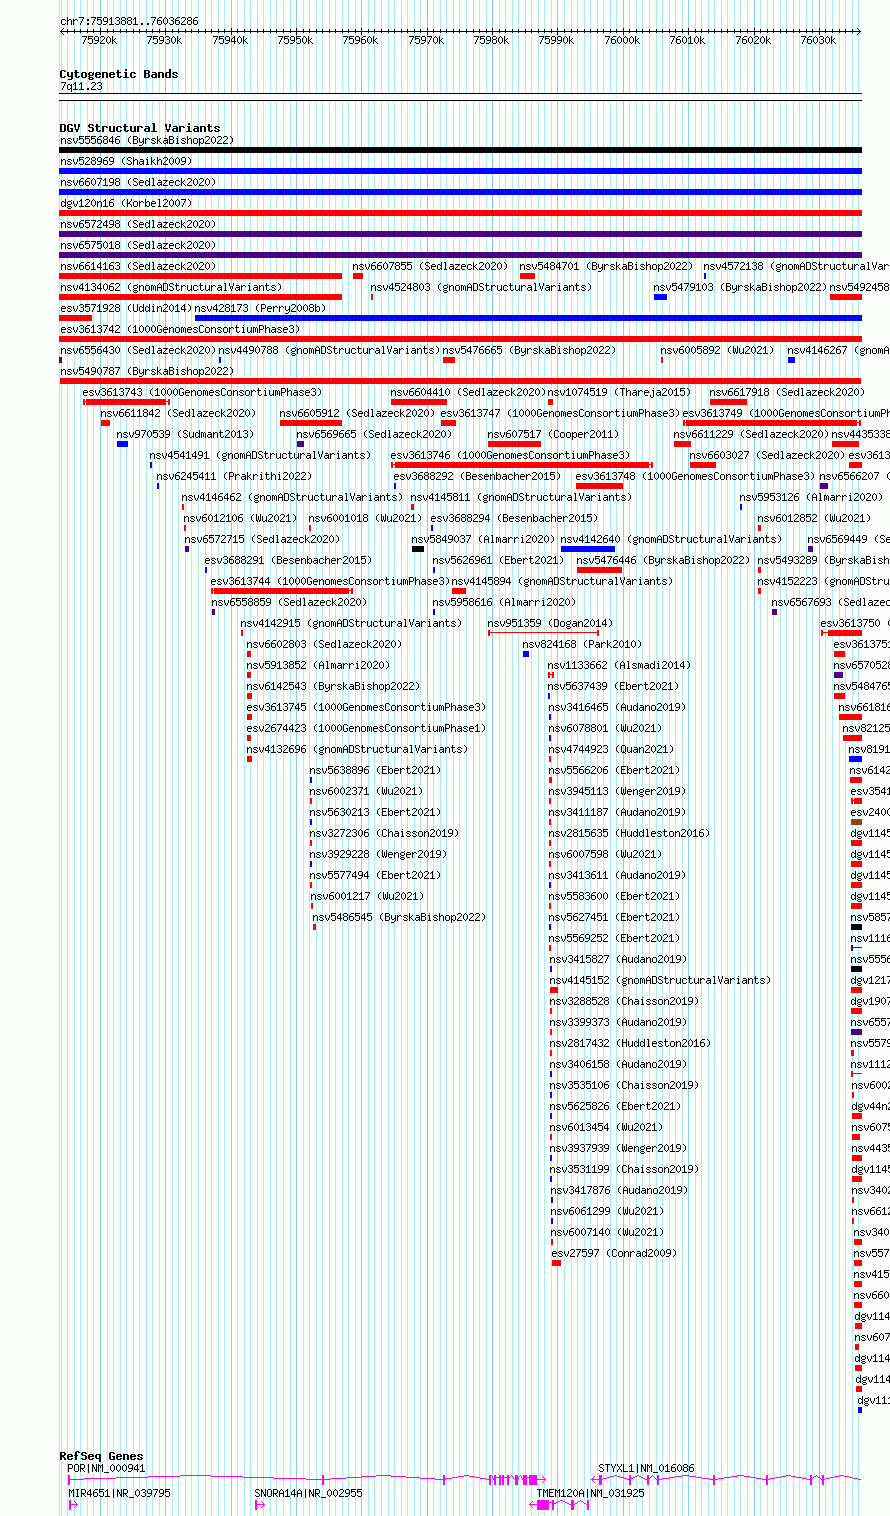
Task: Select nsv5479103 (ByrskaBishop2022) label
Action: pos(741,287)
